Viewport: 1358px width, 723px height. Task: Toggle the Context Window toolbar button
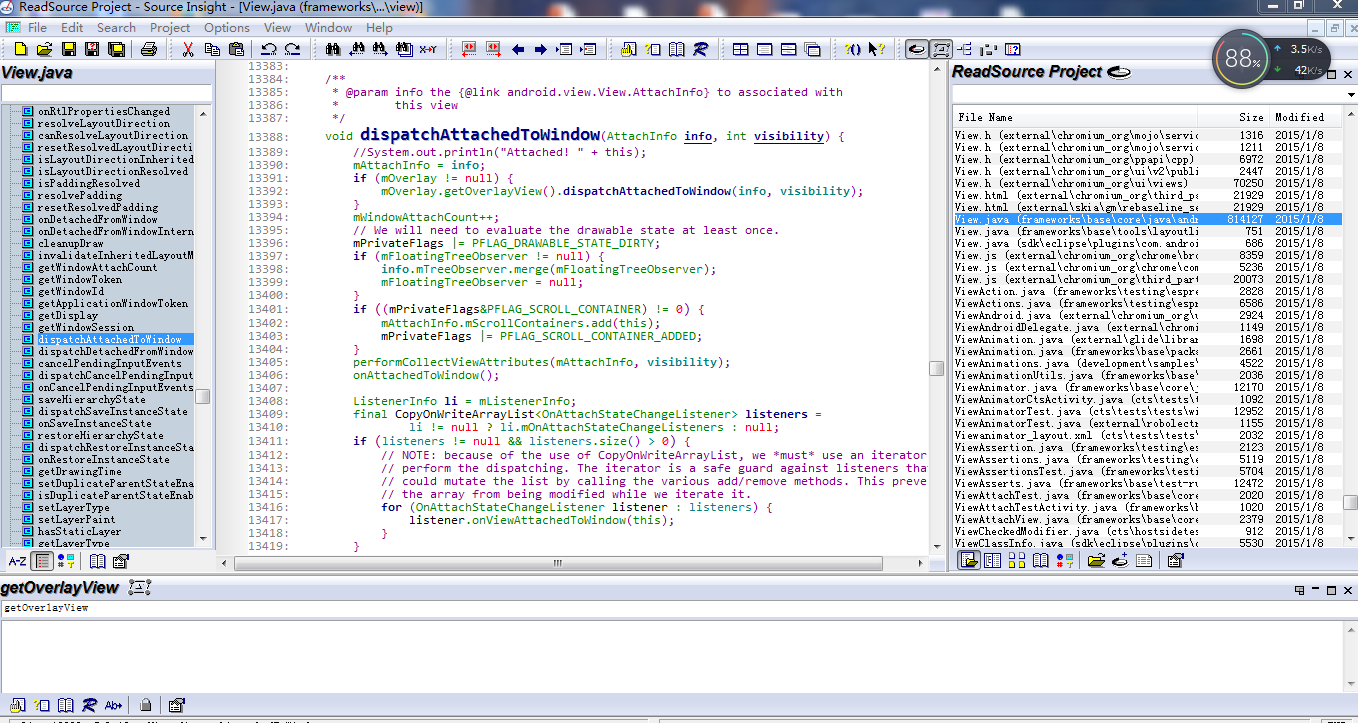941,49
